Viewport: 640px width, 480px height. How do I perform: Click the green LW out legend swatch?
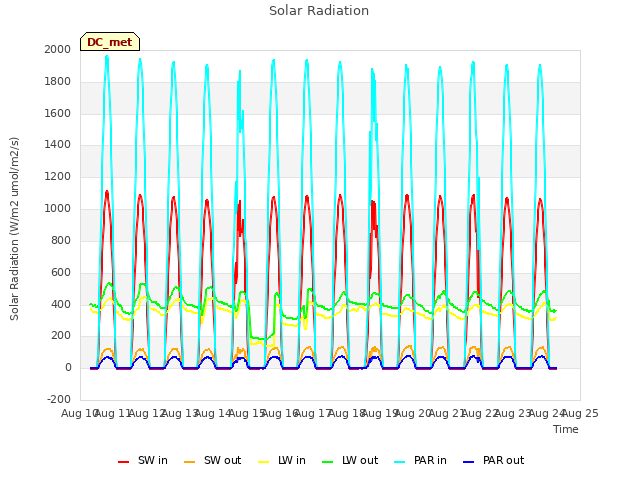327,462
